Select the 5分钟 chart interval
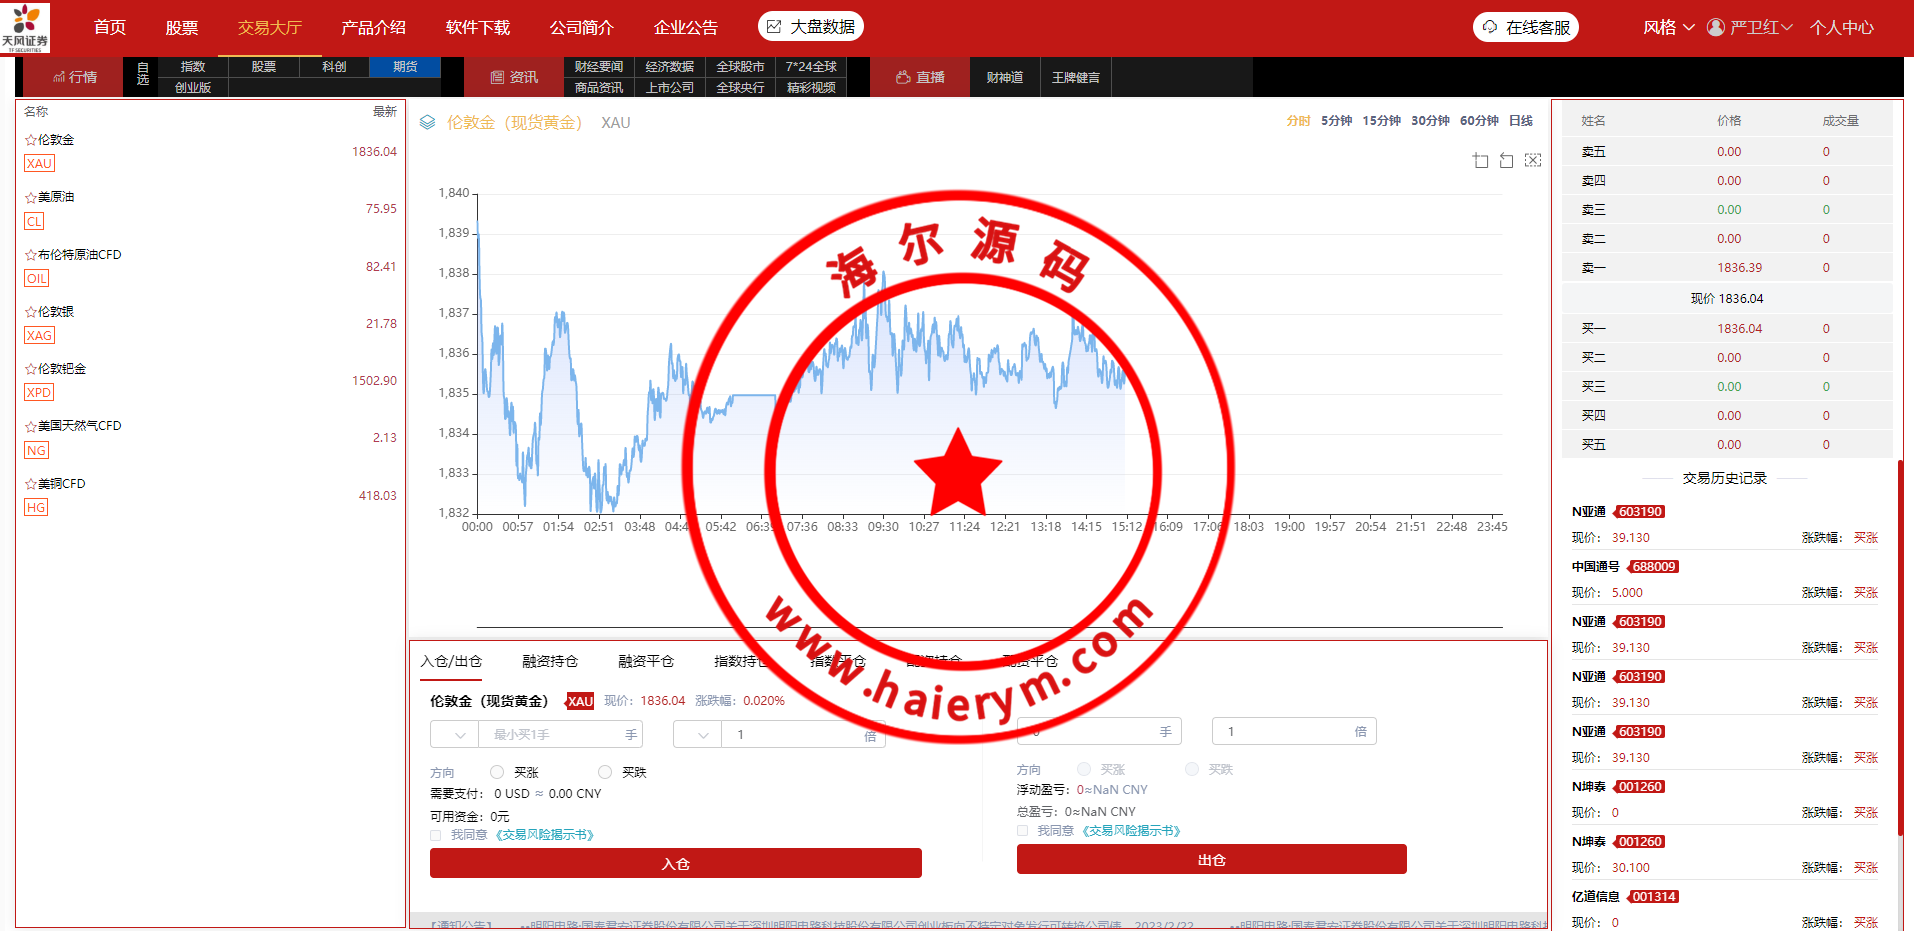Viewport: 1914px width, 931px height. point(1336,121)
